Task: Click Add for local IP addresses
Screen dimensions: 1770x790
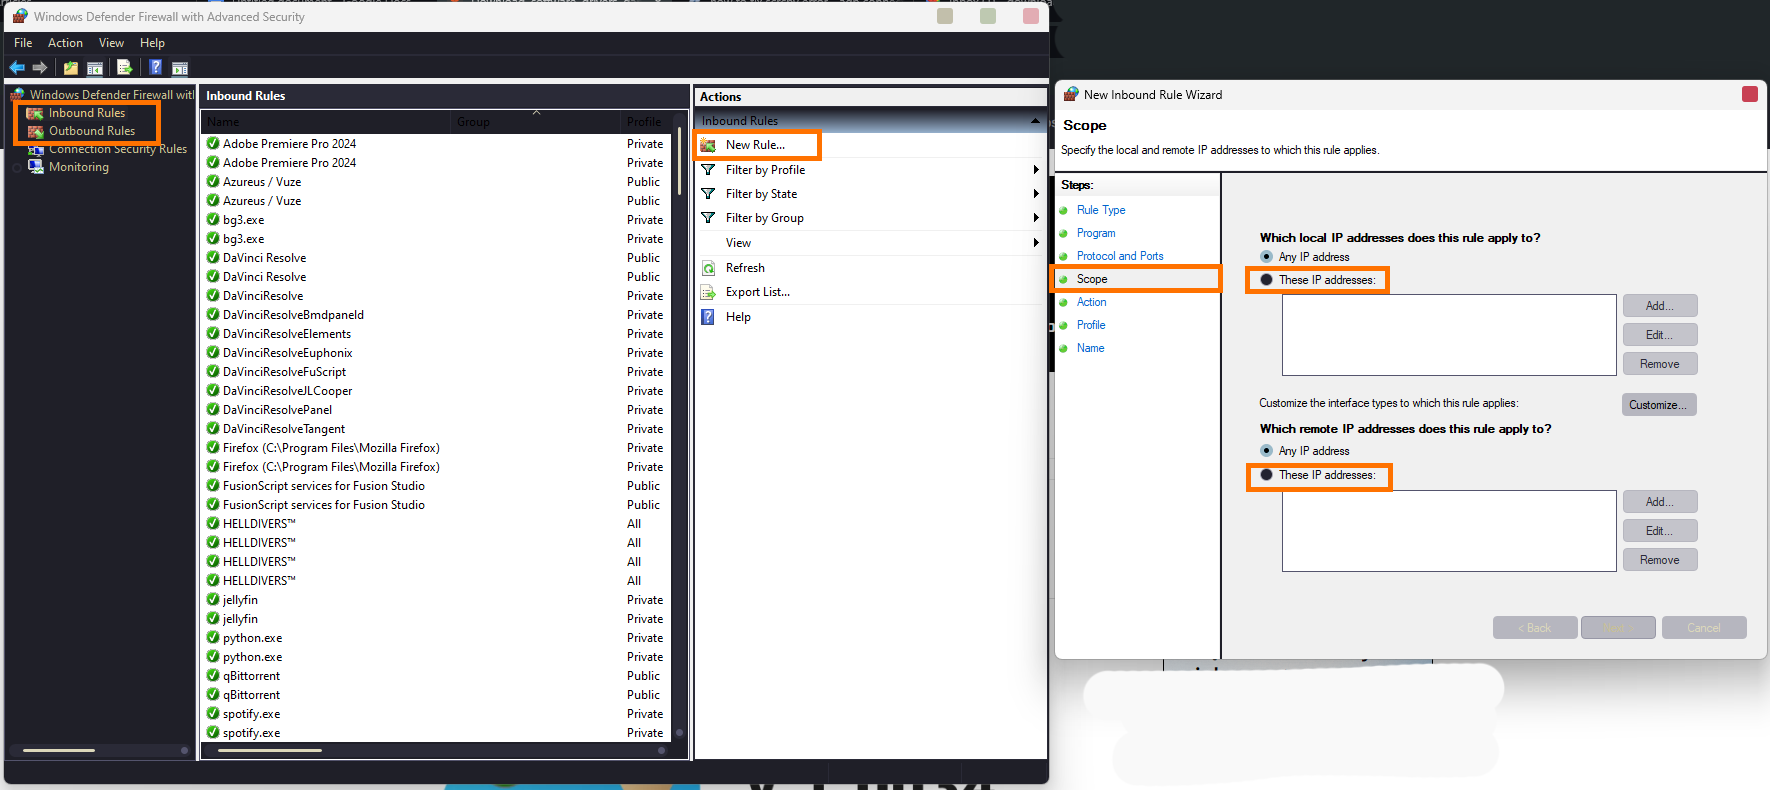Action: tap(1659, 306)
